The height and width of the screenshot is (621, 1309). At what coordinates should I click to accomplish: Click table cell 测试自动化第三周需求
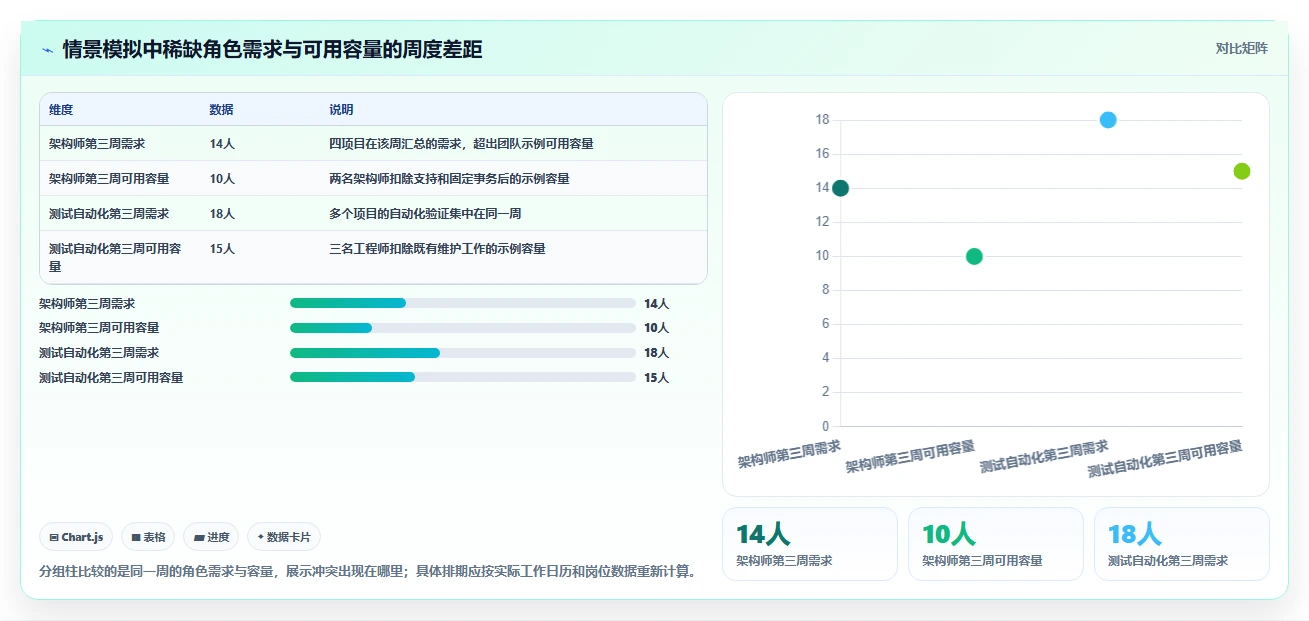click(x=109, y=214)
